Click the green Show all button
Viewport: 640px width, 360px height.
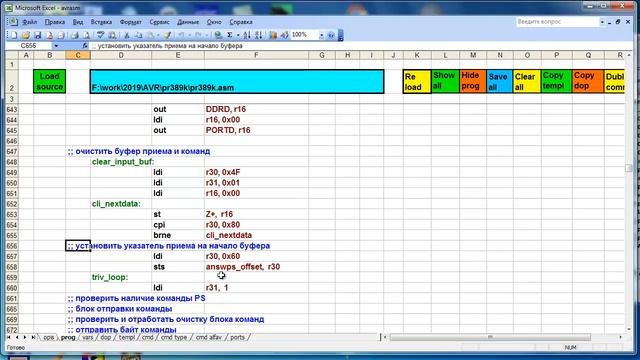coord(445,82)
